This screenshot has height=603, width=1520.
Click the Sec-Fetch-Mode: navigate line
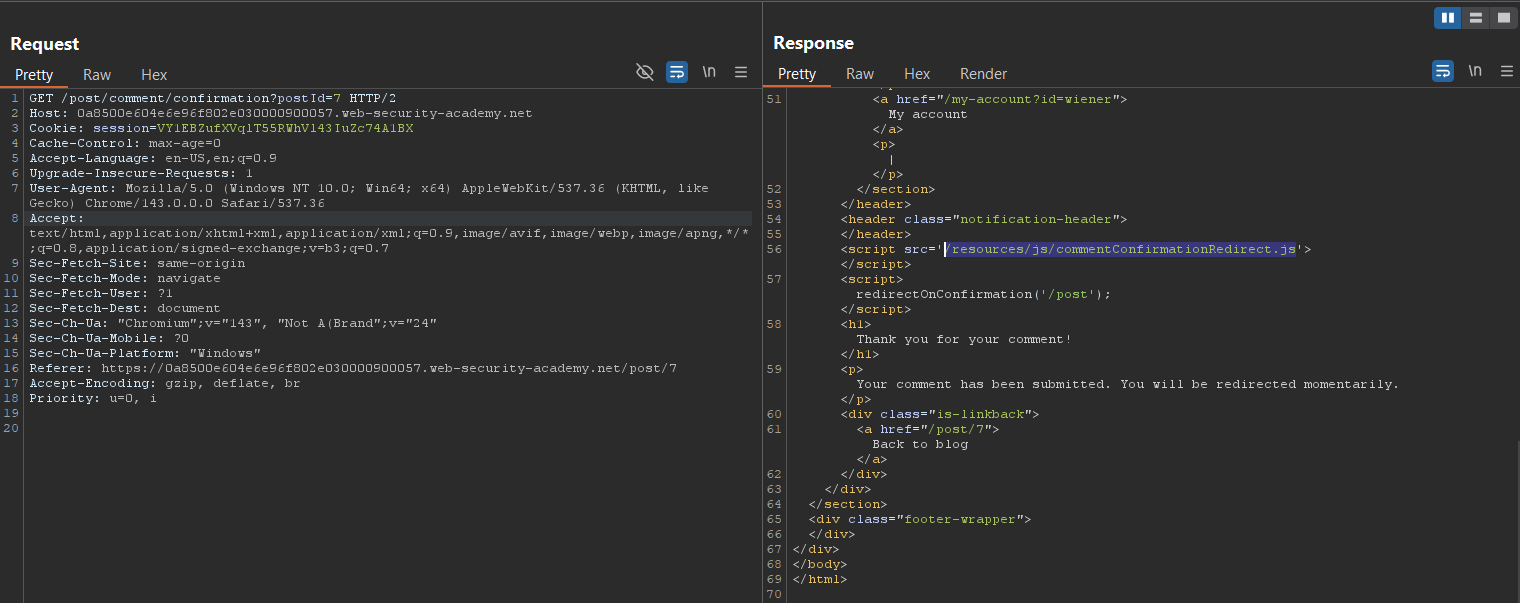(125, 279)
